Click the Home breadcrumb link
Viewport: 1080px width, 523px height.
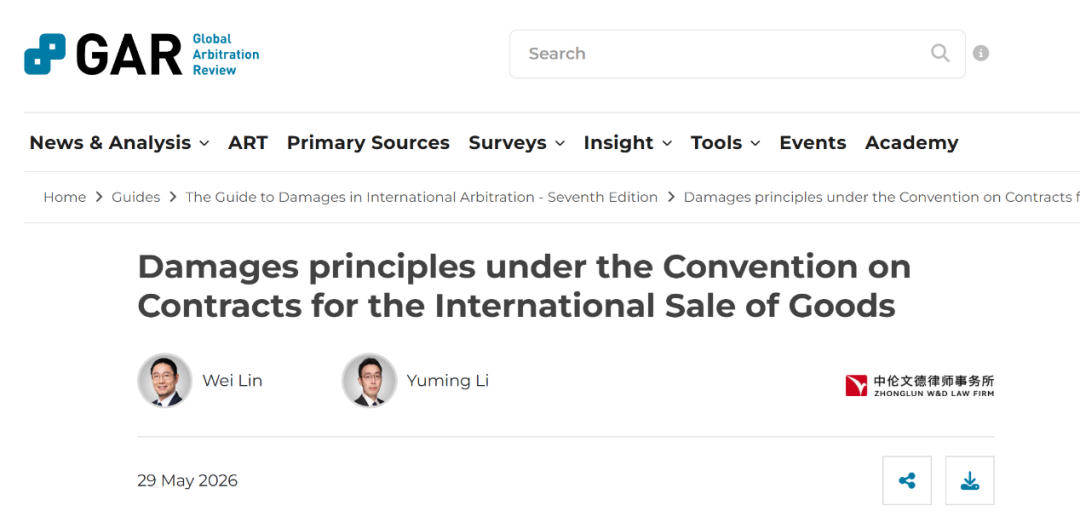click(x=65, y=197)
